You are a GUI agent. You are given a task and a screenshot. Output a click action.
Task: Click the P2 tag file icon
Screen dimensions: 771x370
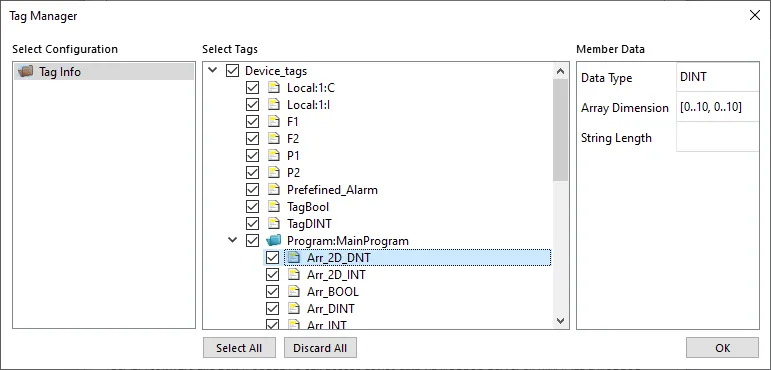pos(273,173)
